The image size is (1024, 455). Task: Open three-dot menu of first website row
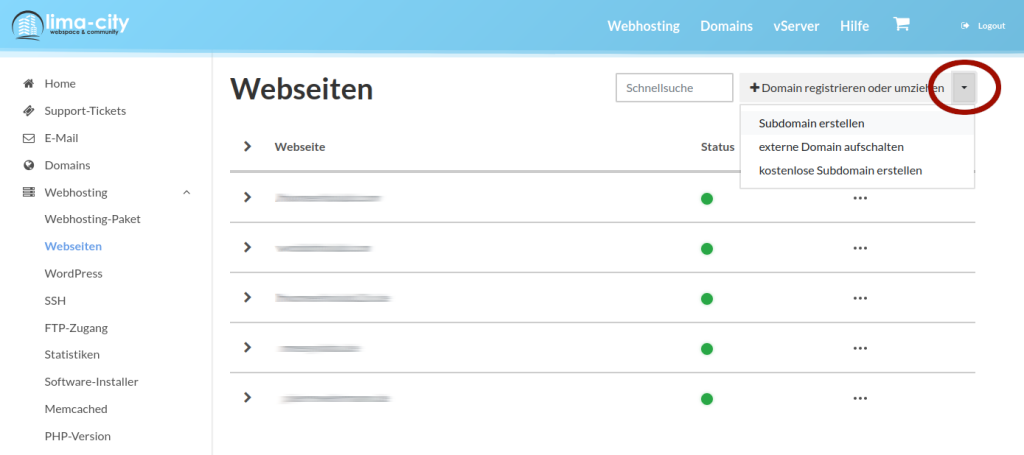pyautogui.click(x=859, y=198)
